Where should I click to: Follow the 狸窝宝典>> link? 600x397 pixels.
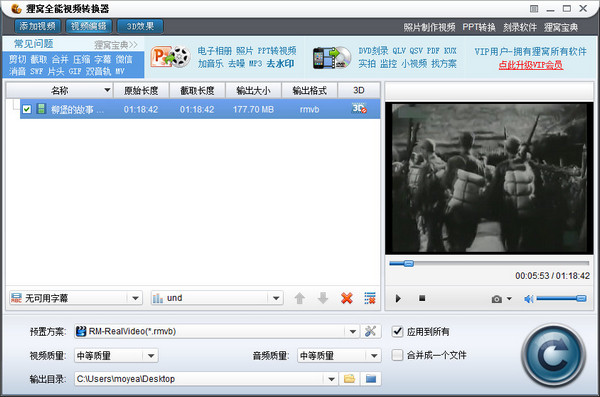pyautogui.click(x=116, y=45)
